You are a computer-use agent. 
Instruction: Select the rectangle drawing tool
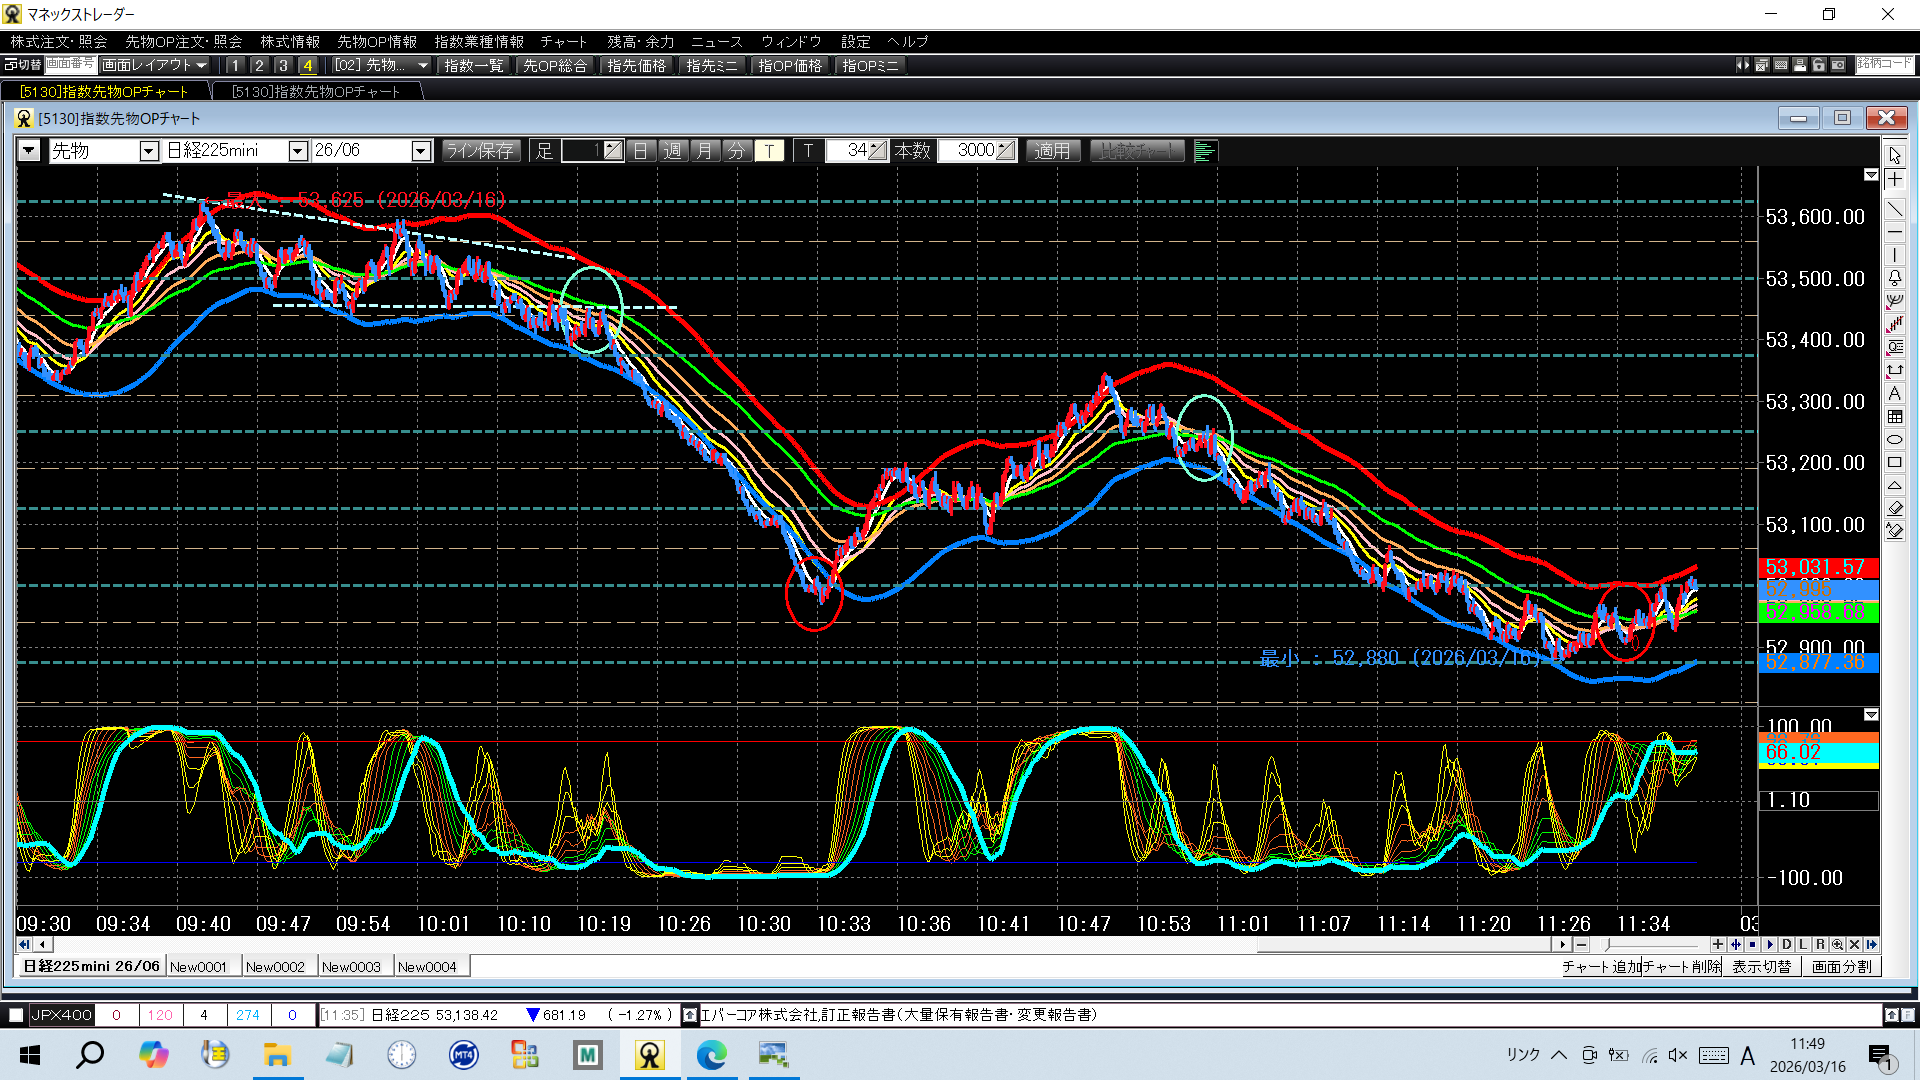[x=1894, y=462]
